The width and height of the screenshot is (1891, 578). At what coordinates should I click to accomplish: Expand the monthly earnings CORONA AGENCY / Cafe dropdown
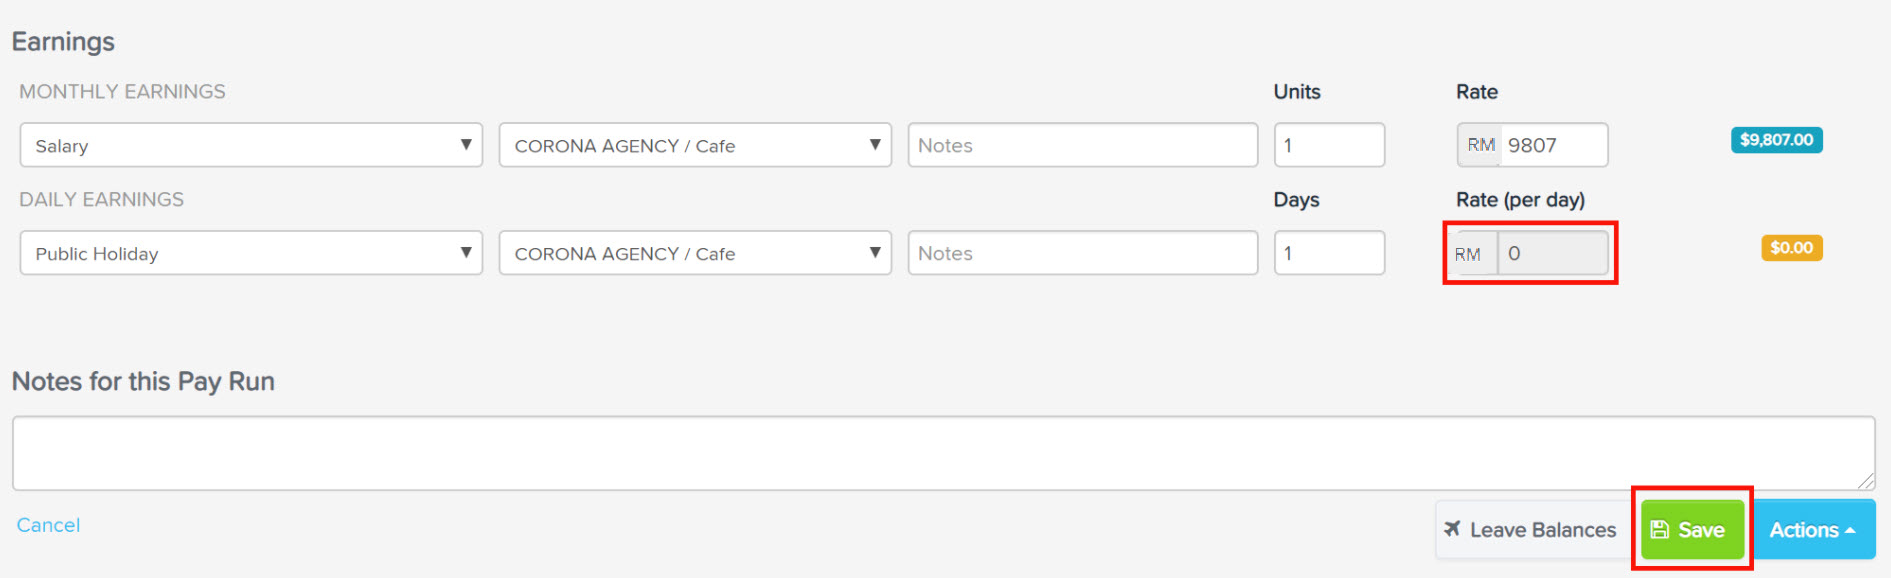tap(695, 145)
